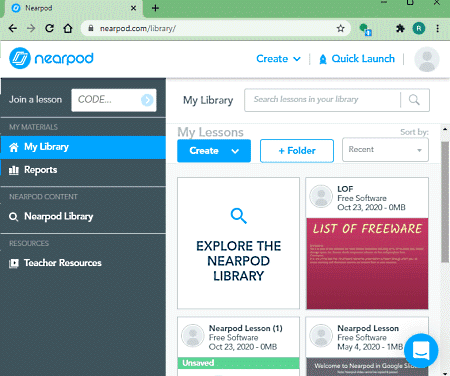Click the site lock icon
The image size is (450, 376).
(x=91, y=28)
